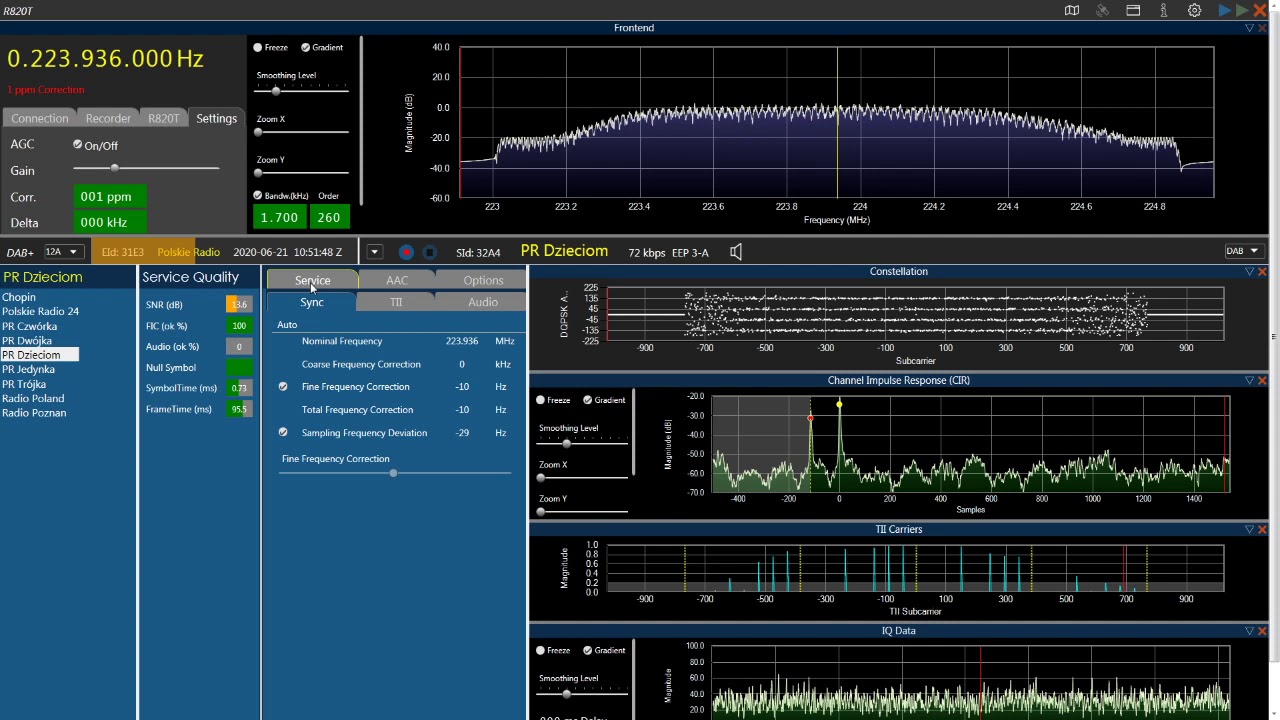Image resolution: width=1280 pixels, height=720 pixels.
Task: Toggle AGC On/Off
Action: click(x=77, y=145)
